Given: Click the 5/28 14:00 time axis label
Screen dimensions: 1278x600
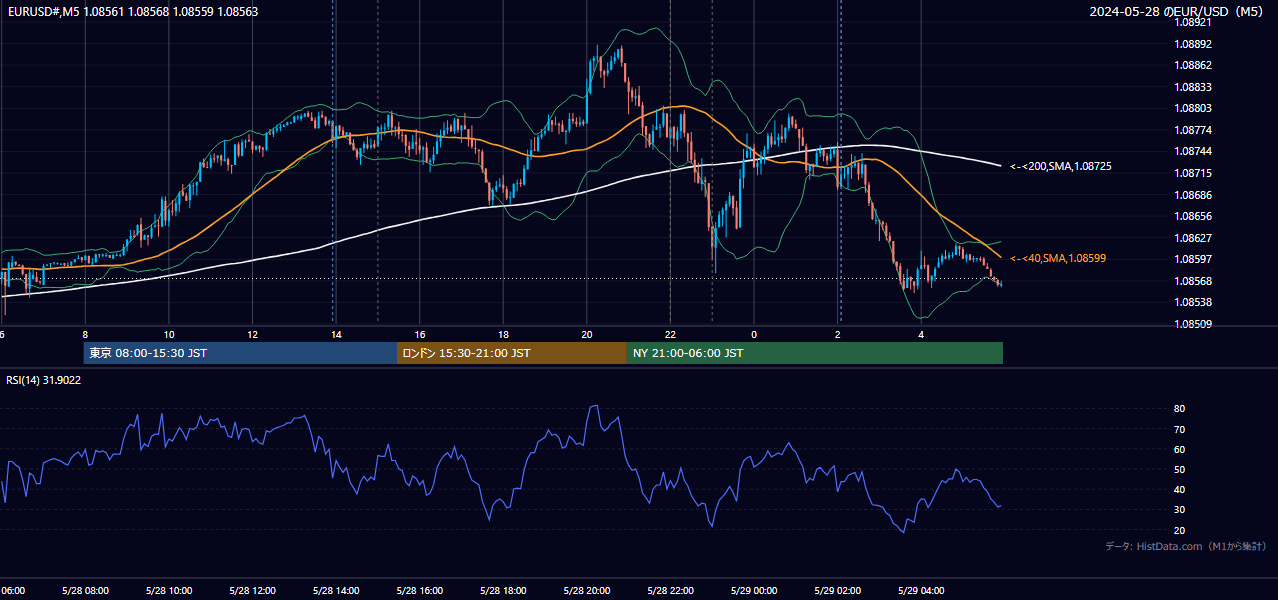Looking at the screenshot, I should point(336,591).
